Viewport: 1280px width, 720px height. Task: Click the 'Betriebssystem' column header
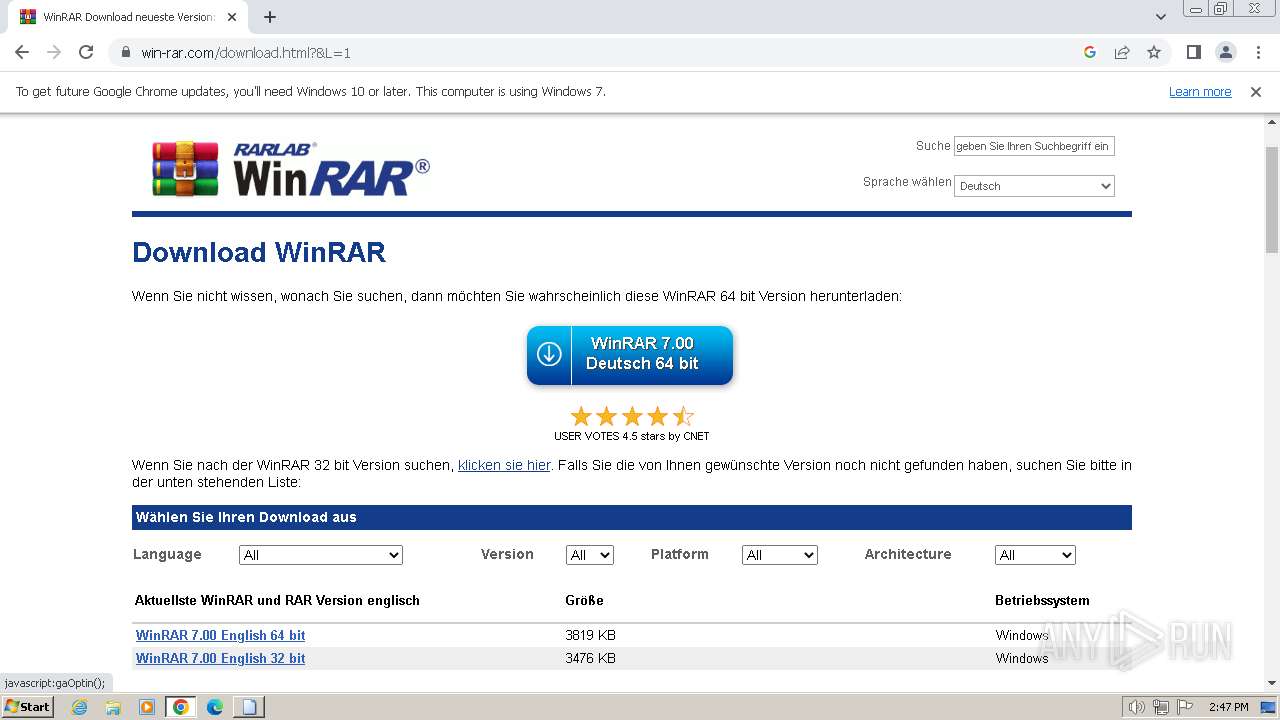pyautogui.click(x=1042, y=601)
